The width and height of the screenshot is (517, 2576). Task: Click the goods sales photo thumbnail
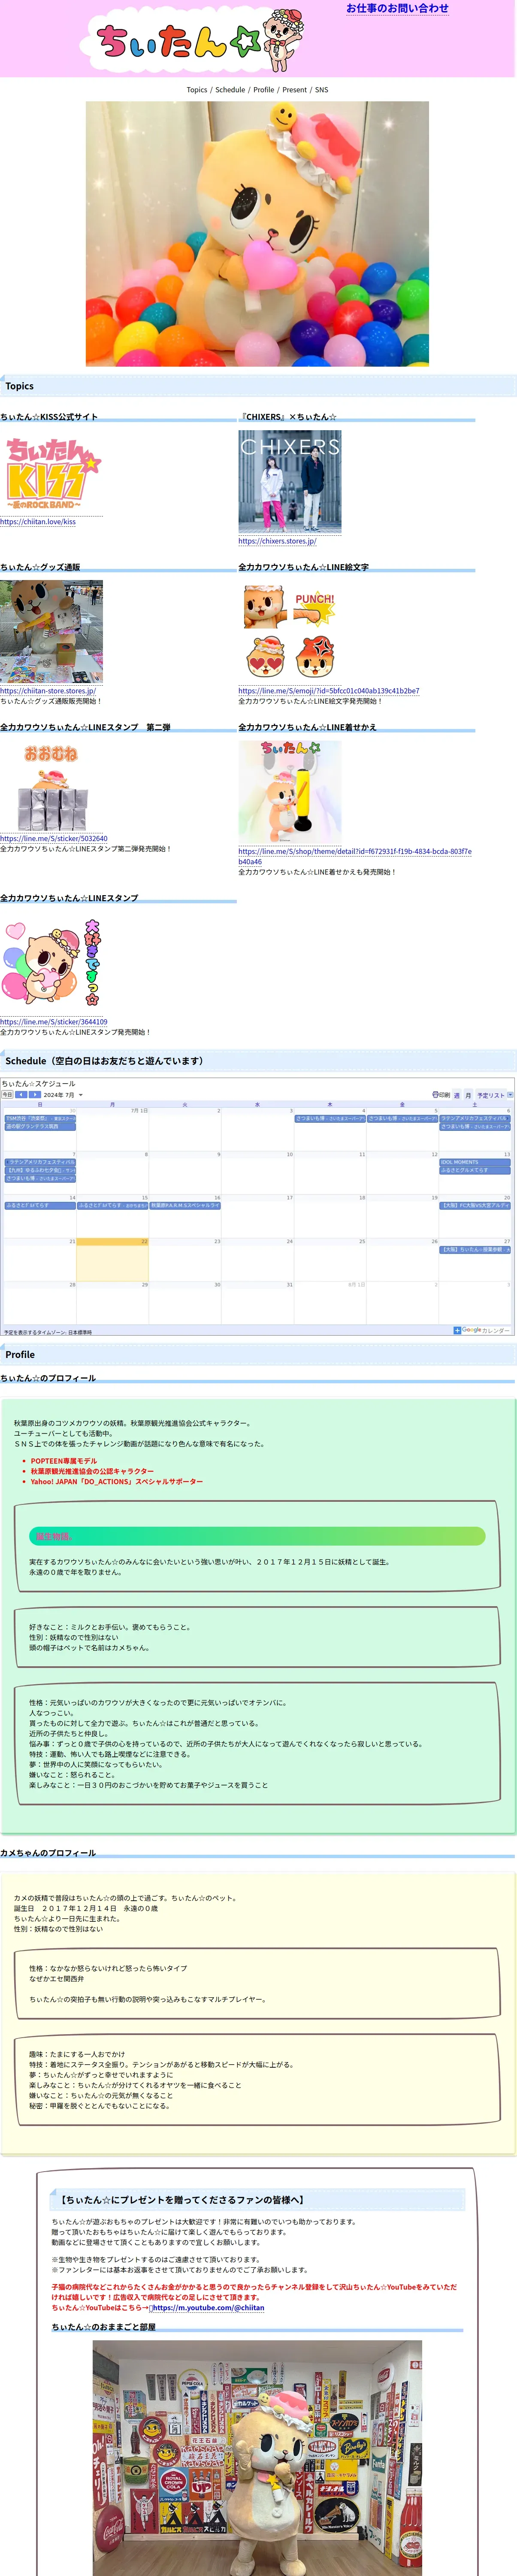click(51, 631)
